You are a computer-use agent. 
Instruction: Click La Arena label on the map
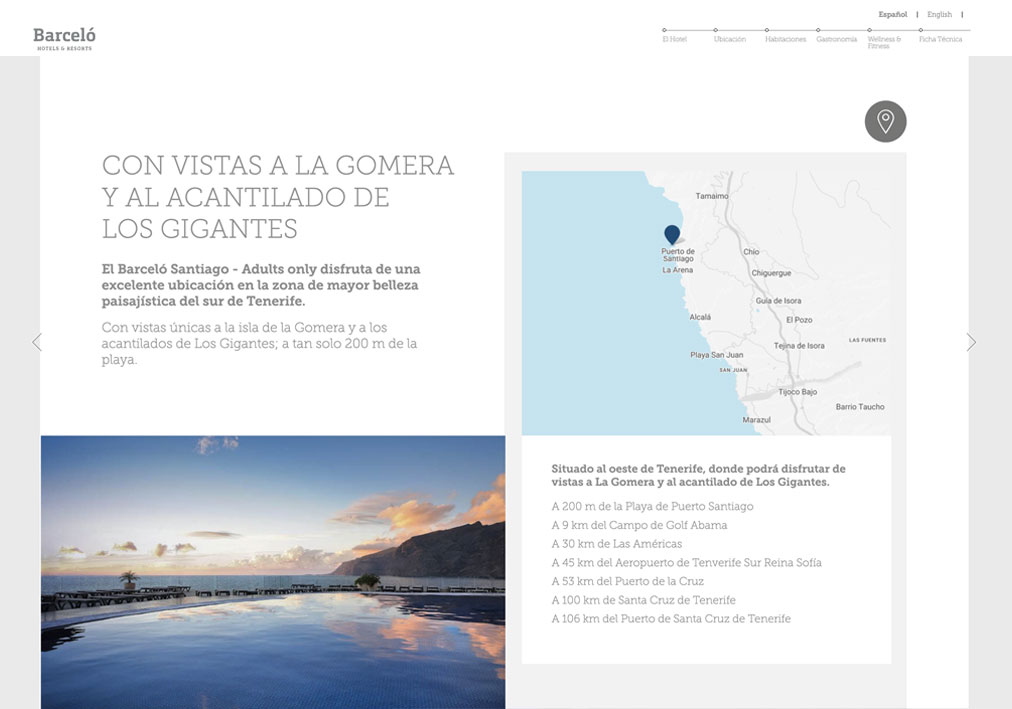pos(678,270)
